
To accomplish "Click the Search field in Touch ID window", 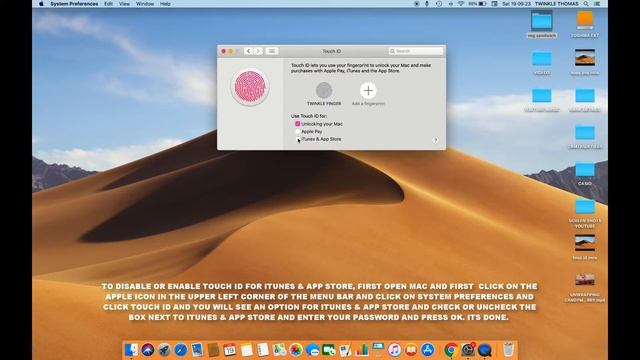I will pos(416,51).
